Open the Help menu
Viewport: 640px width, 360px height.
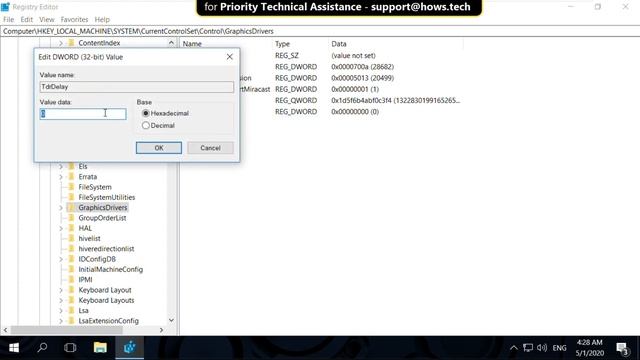point(102,20)
